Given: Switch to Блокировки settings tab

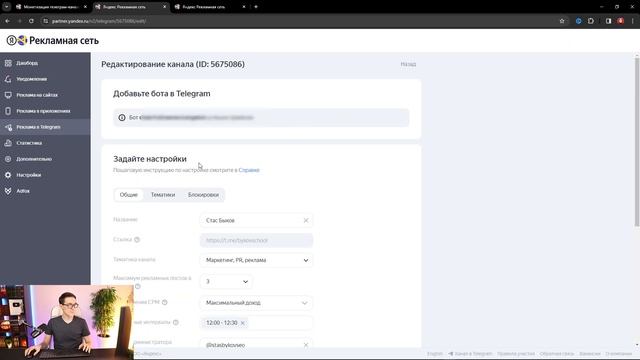Looking at the screenshot, I should pos(203,195).
